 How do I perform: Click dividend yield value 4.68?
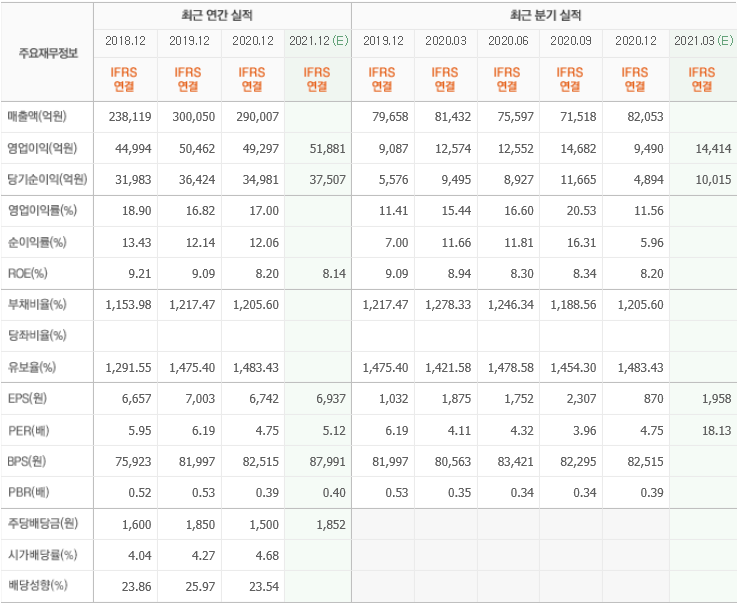tap(267, 556)
